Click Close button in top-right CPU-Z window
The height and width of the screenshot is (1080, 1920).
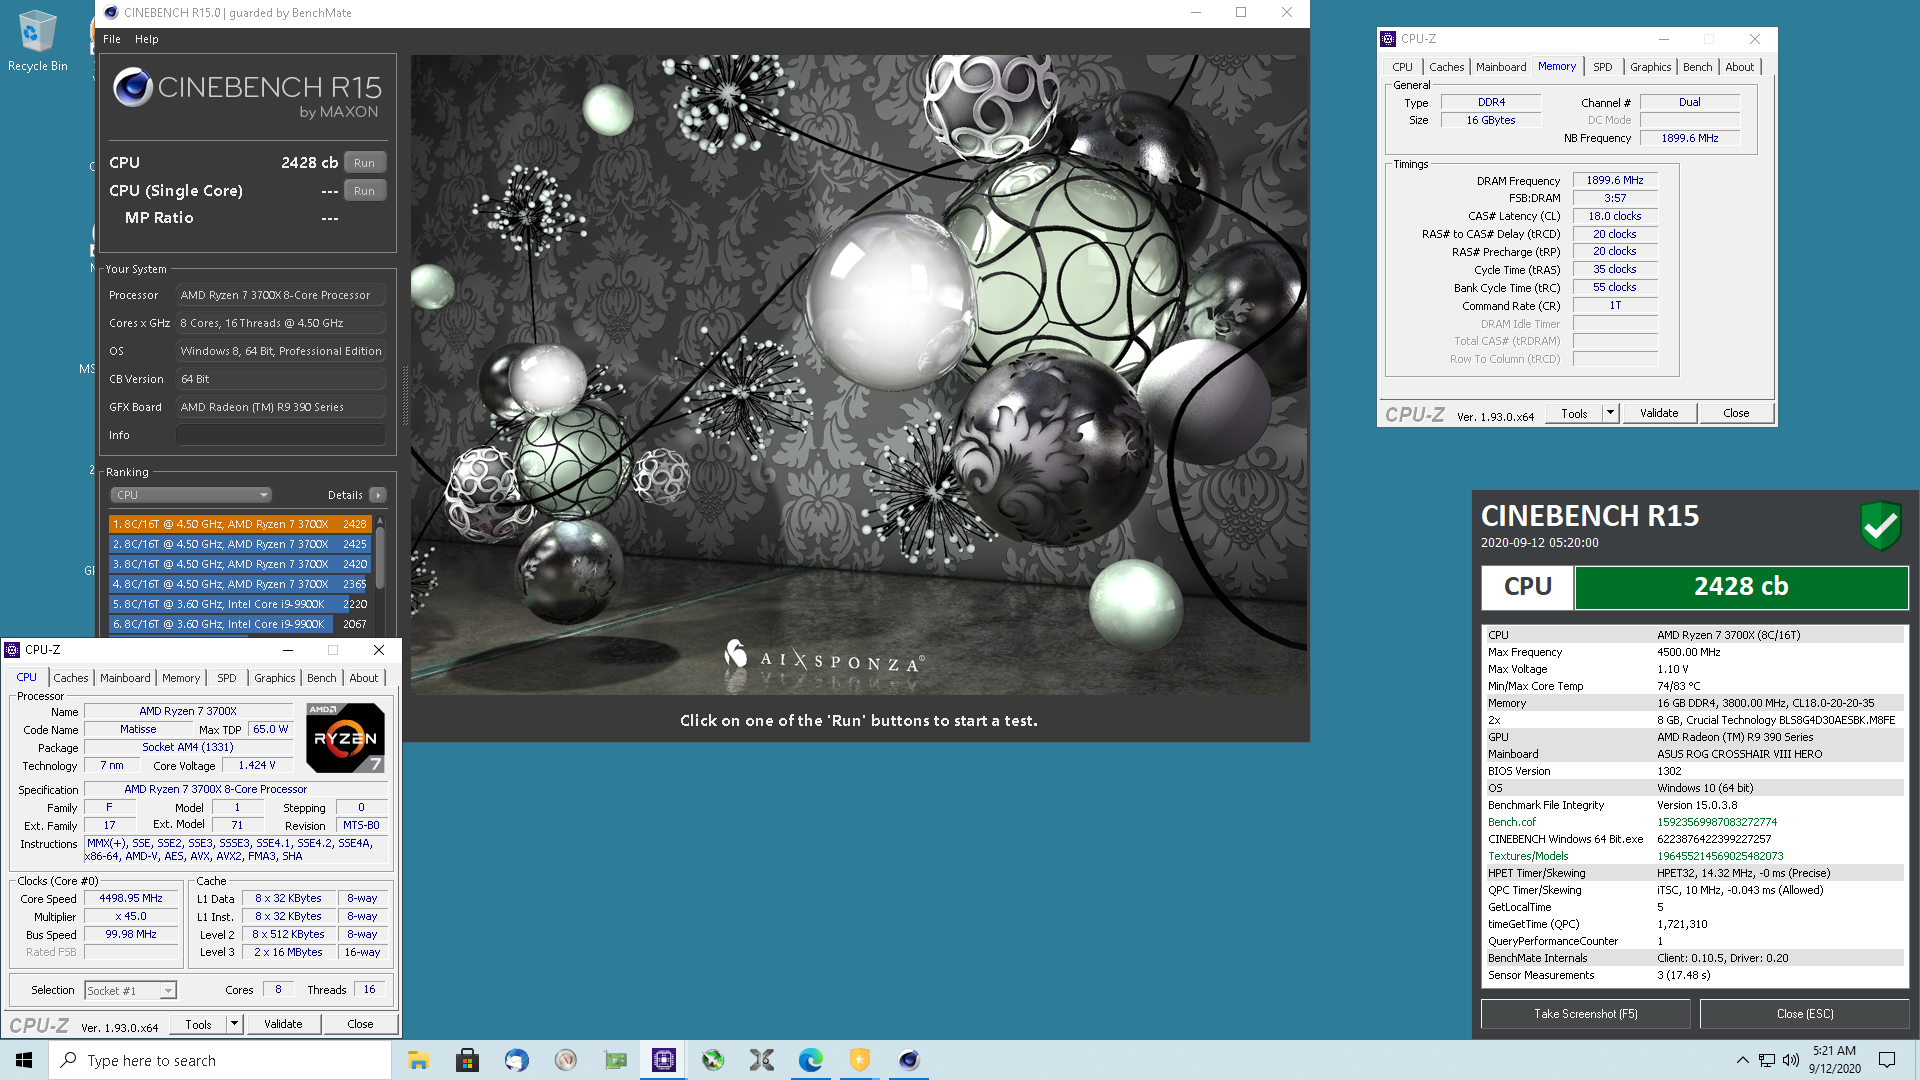(1736, 413)
